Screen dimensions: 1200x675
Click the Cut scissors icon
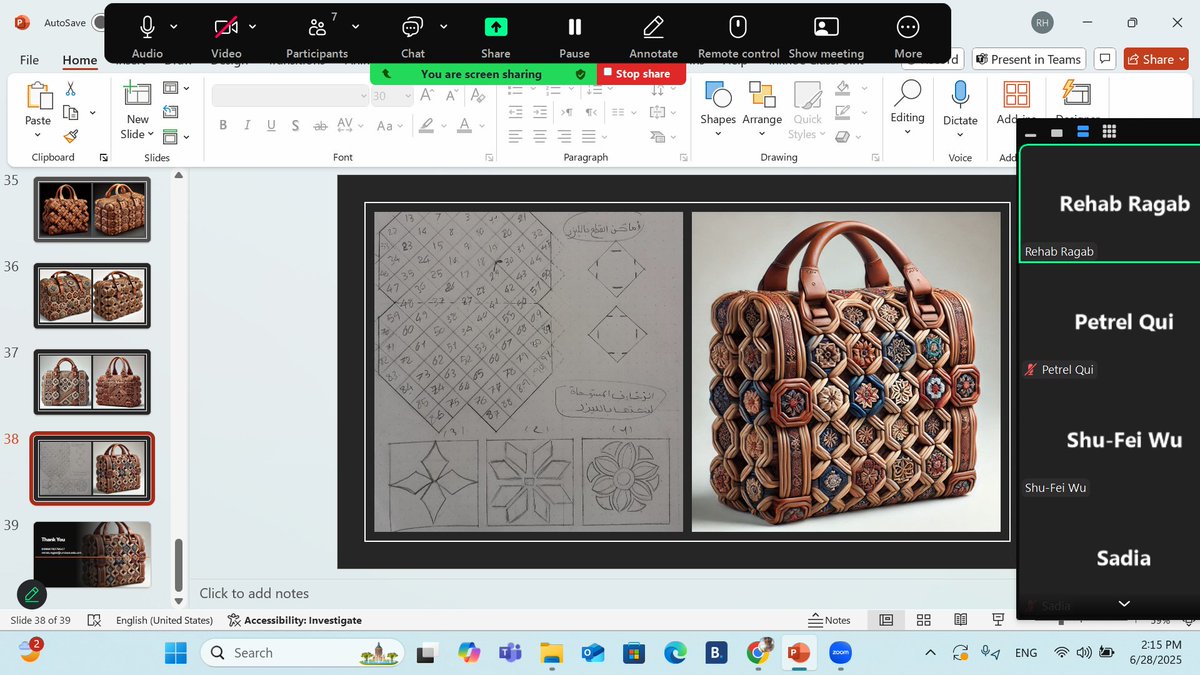70,89
